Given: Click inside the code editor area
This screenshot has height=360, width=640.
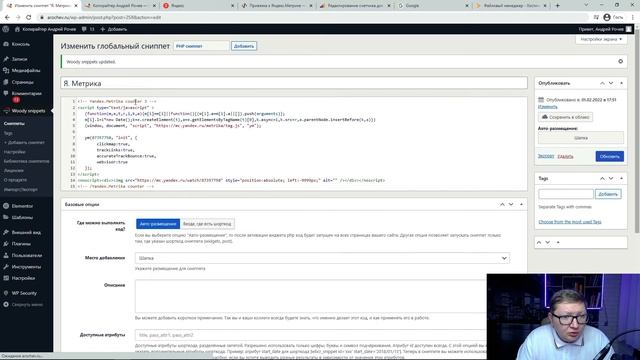Looking at the screenshot, I should tap(294, 144).
